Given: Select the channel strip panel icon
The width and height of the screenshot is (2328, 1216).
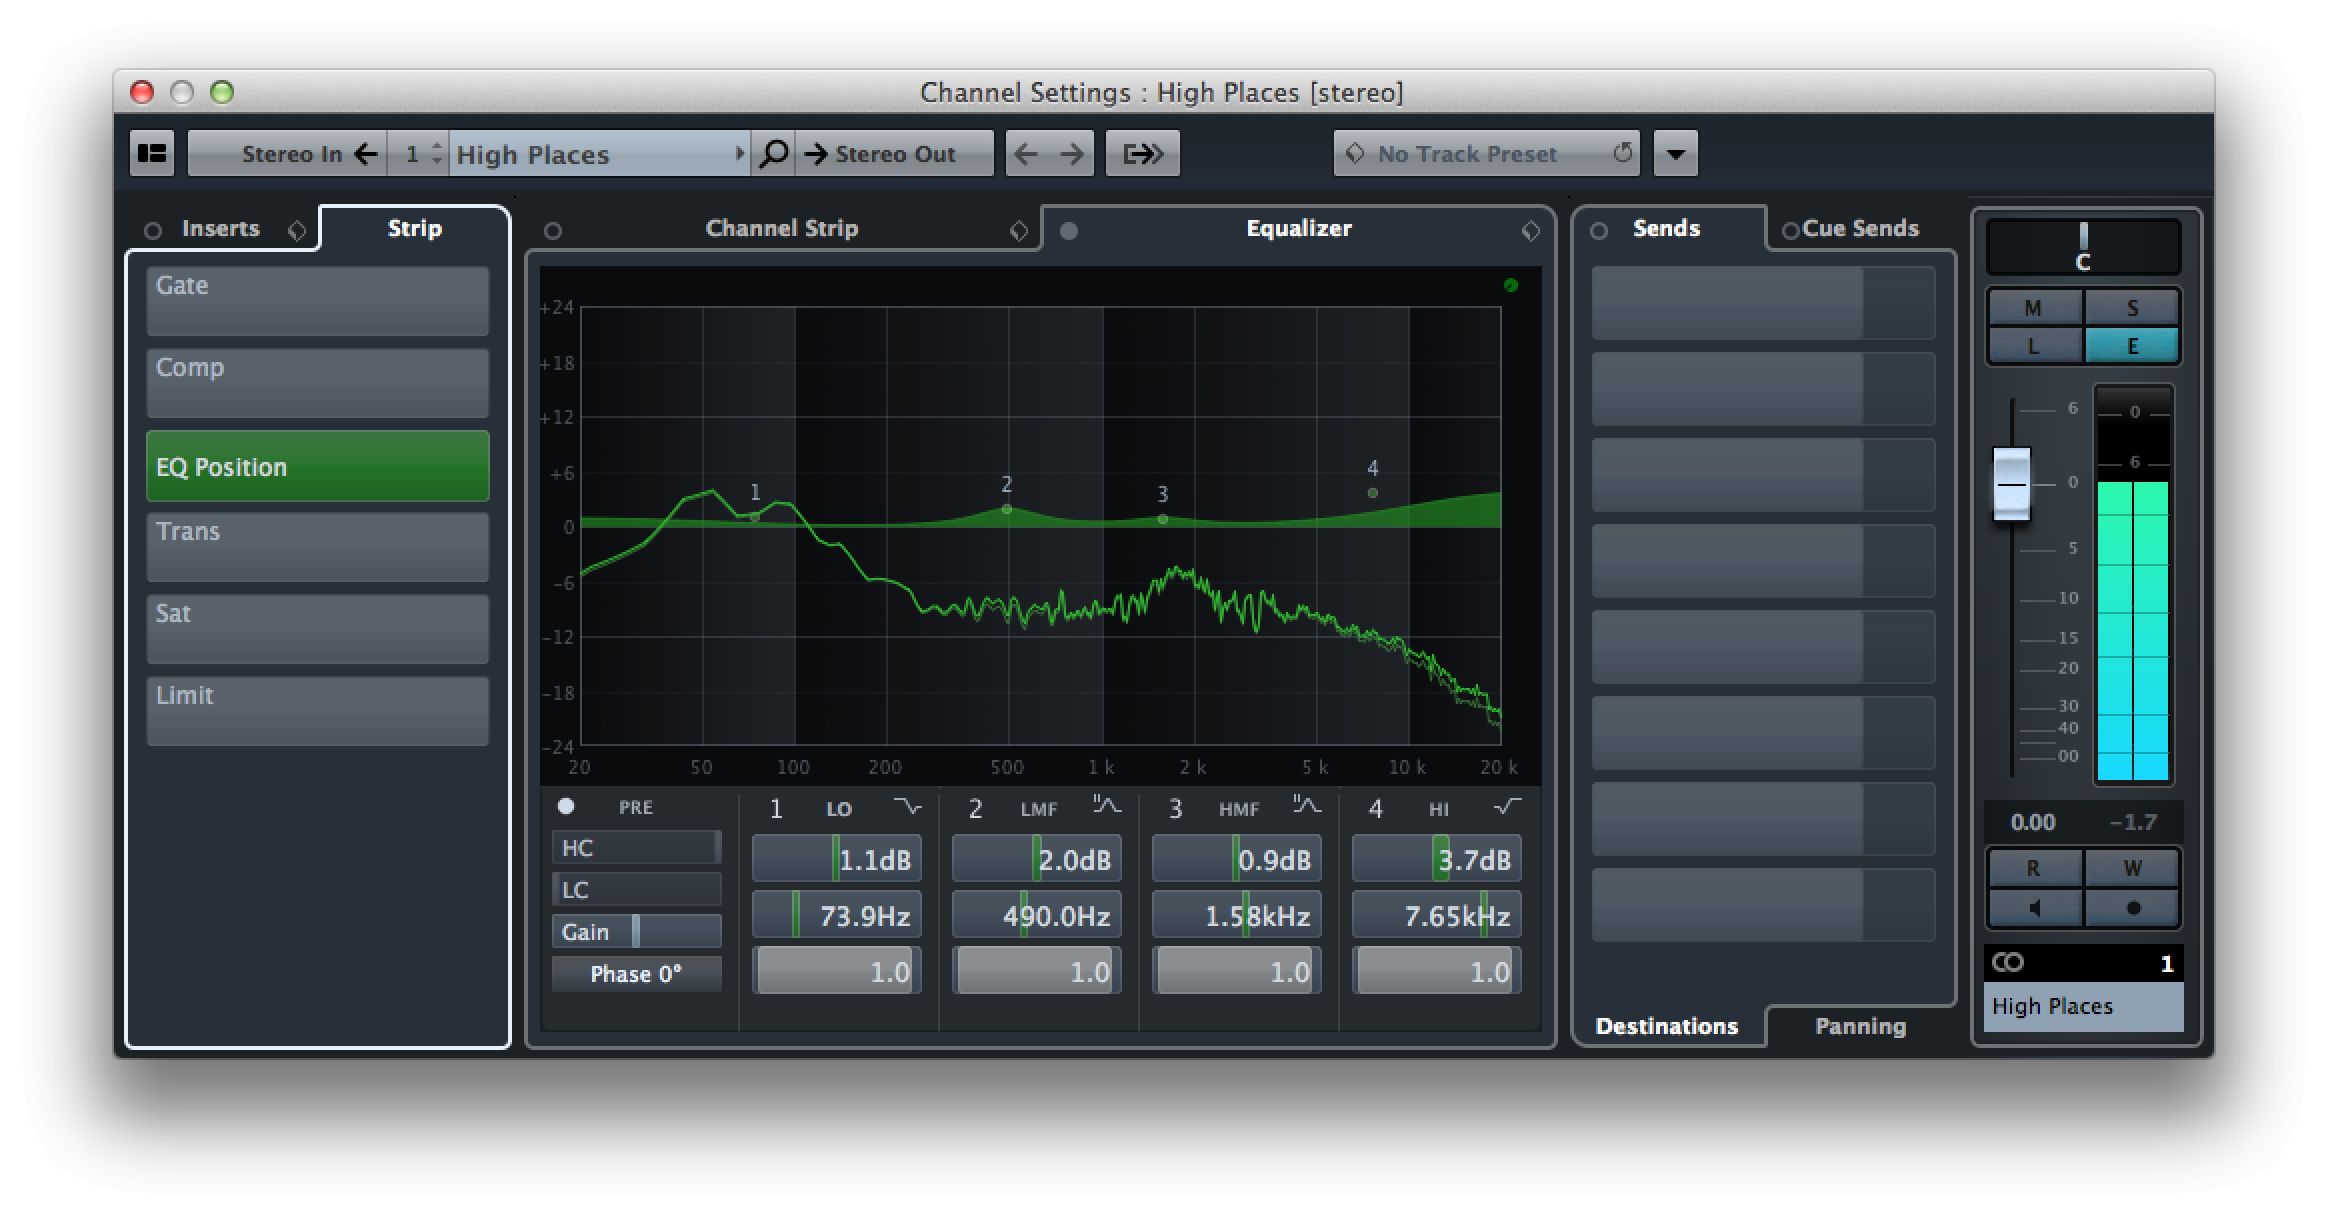Looking at the screenshot, I should coord(154,152).
